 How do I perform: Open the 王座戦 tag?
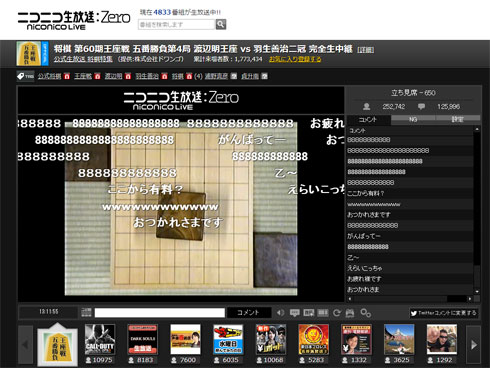83,76
